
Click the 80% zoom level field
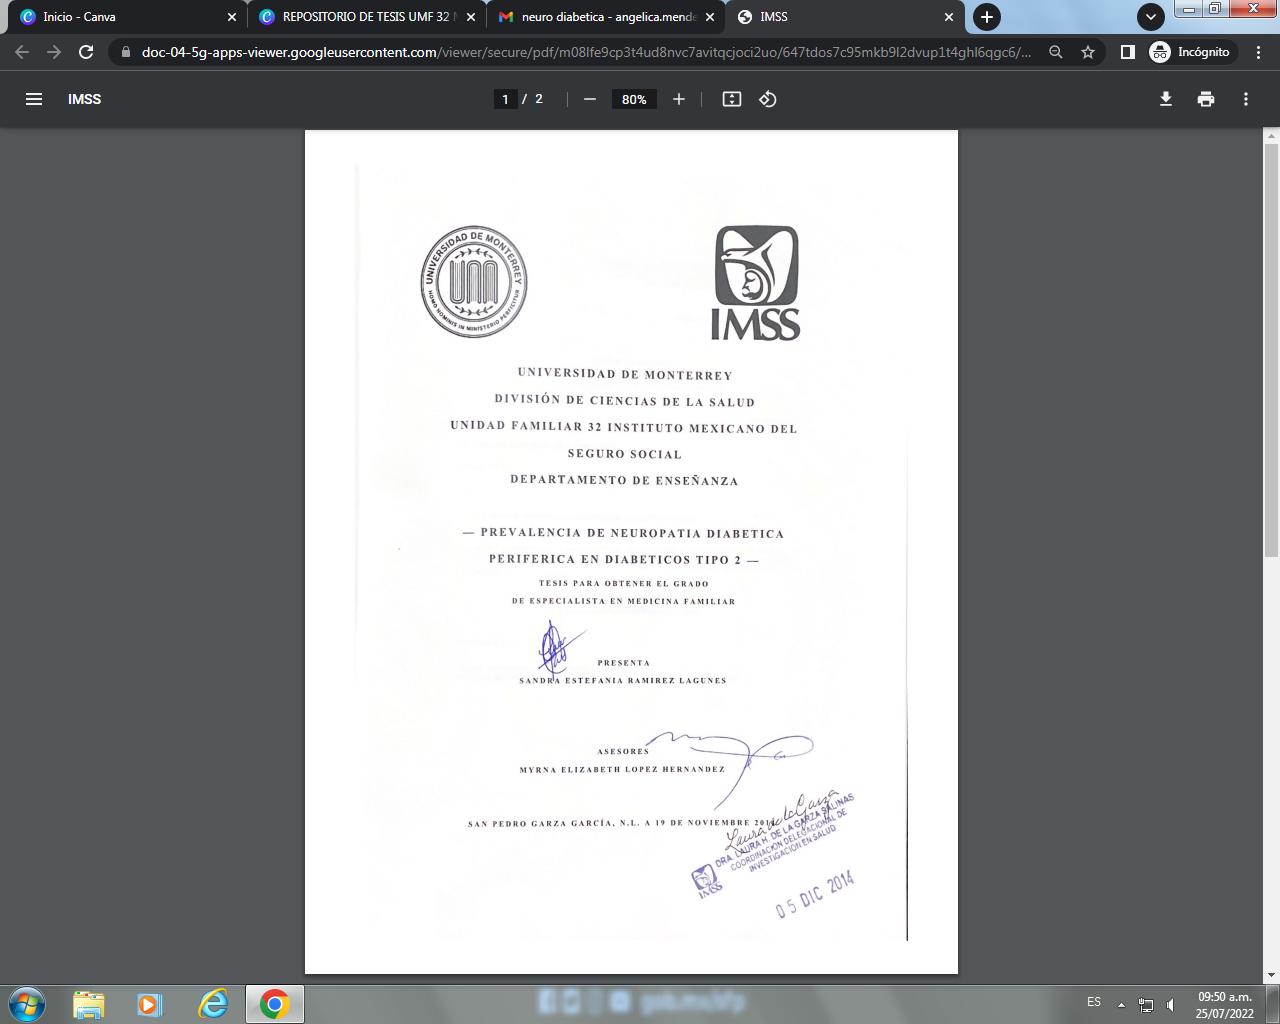[634, 99]
